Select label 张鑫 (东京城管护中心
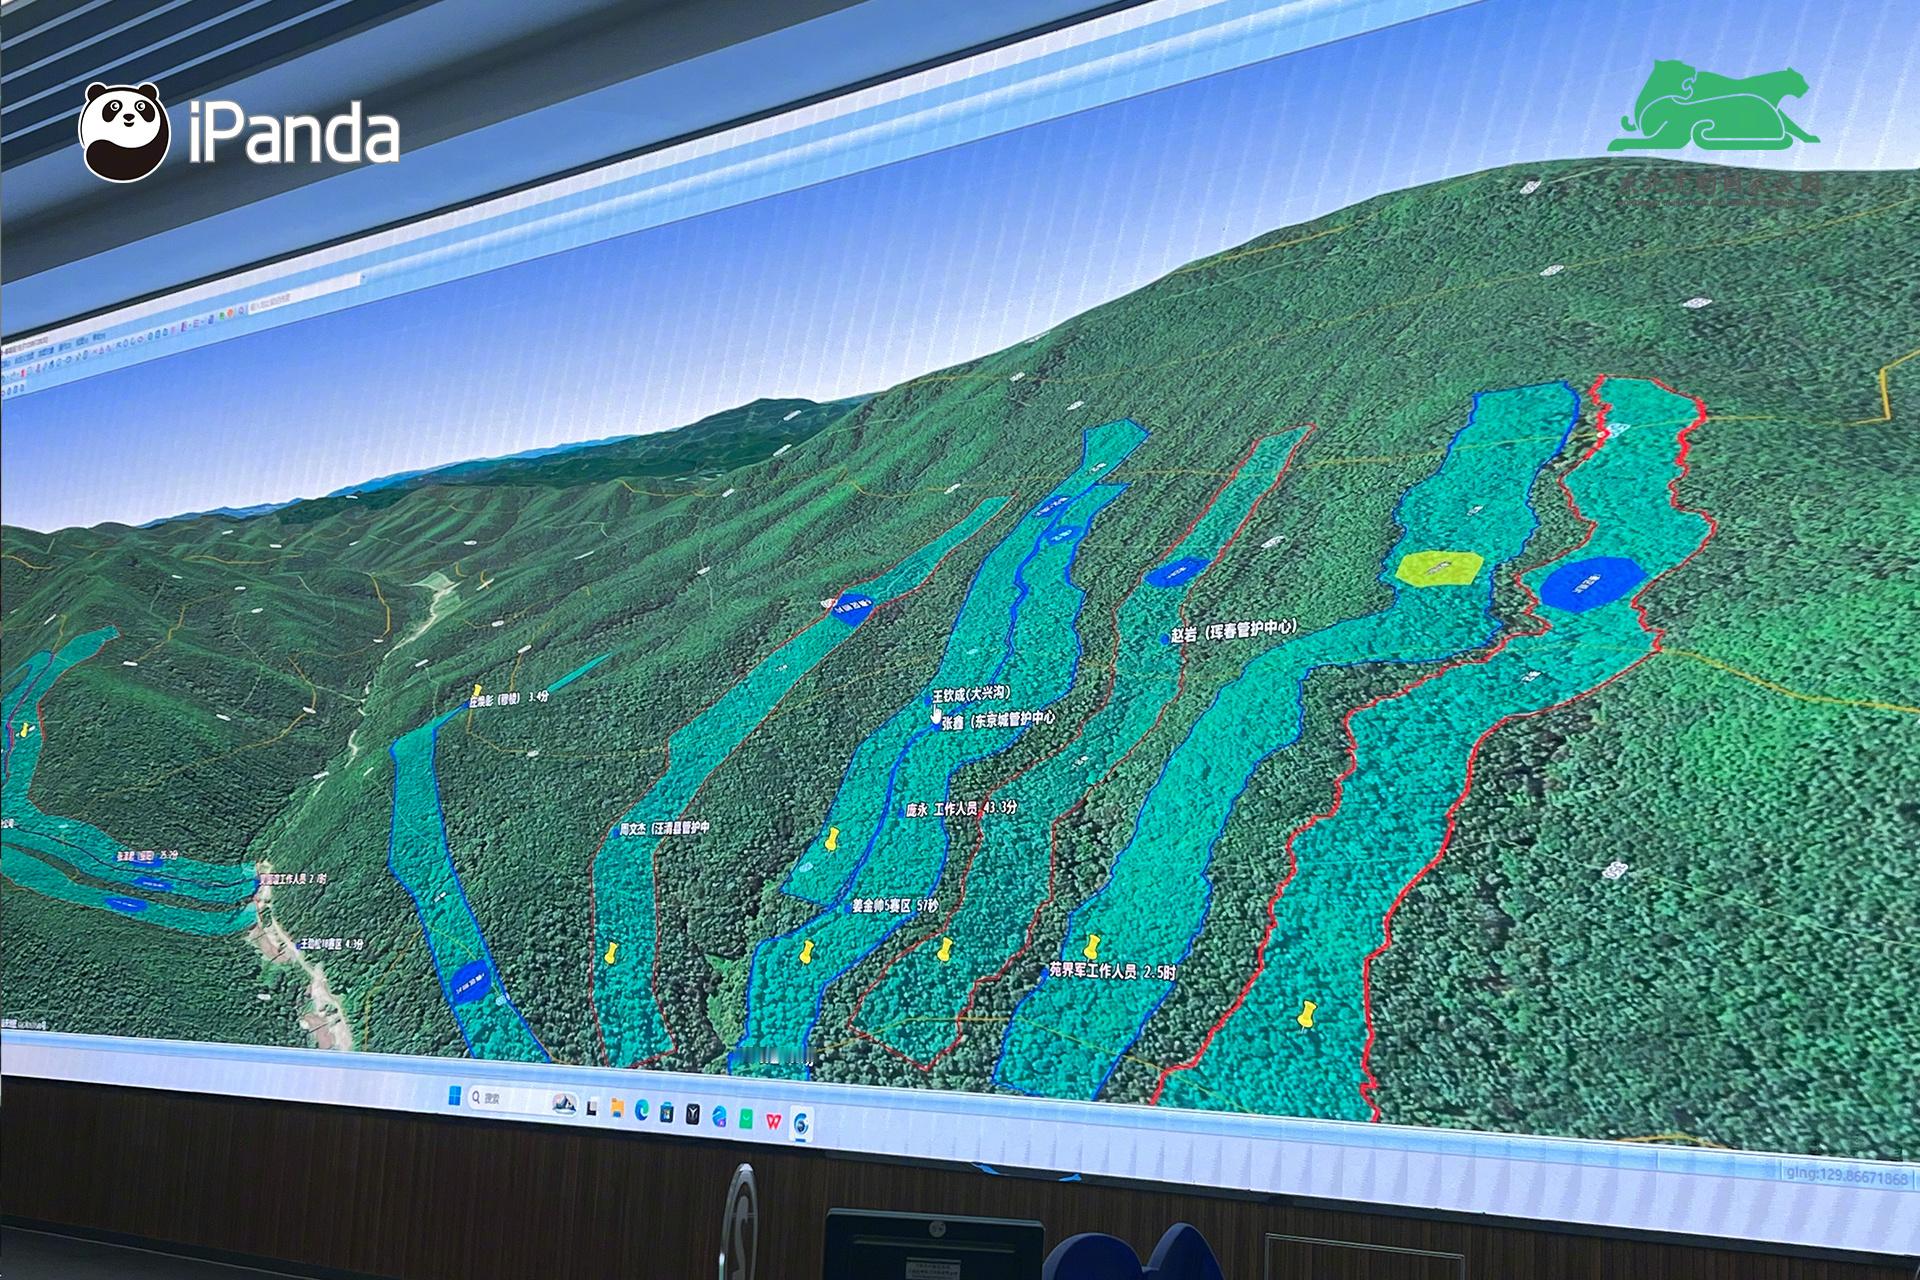 click(997, 720)
